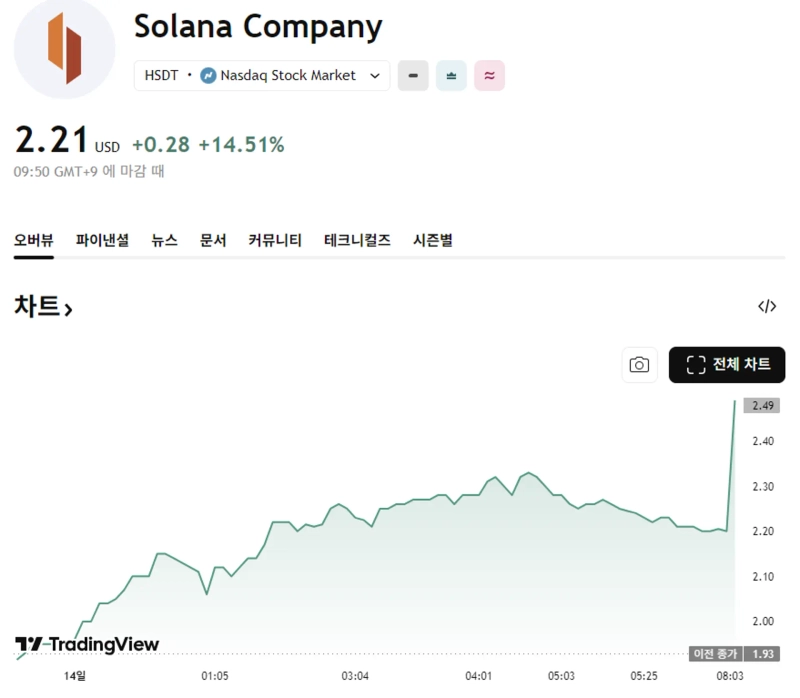Take a chart snapshot with camera icon
Screen dimensions: 800x698
click(x=639, y=365)
